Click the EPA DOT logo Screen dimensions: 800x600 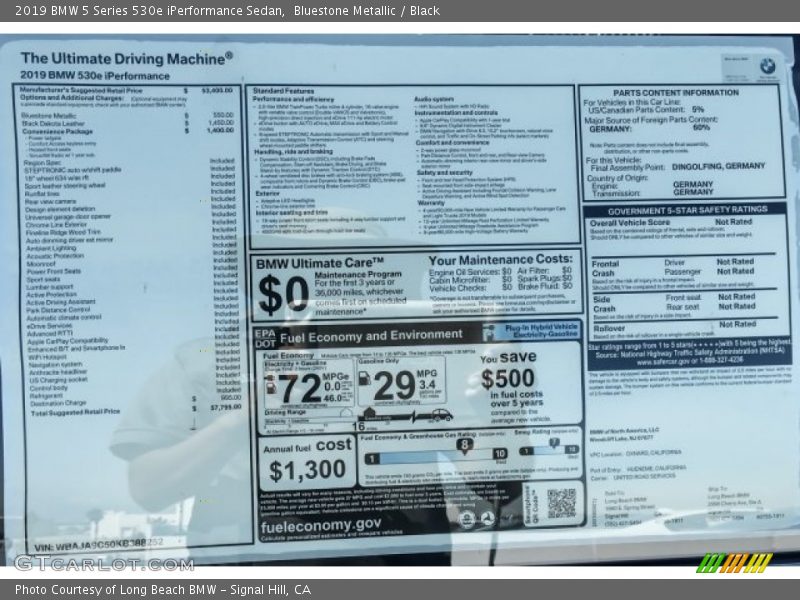(x=264, y=337)
